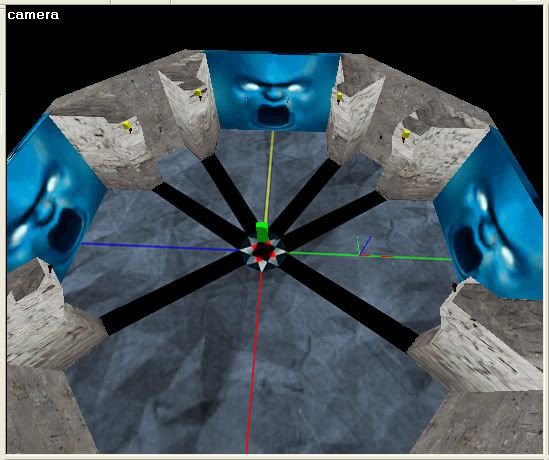Click the small orange marker on green axis
Image resolution: width=549 pixels, height=460 pixels.
pyautogui.click(x=387, y=257)
